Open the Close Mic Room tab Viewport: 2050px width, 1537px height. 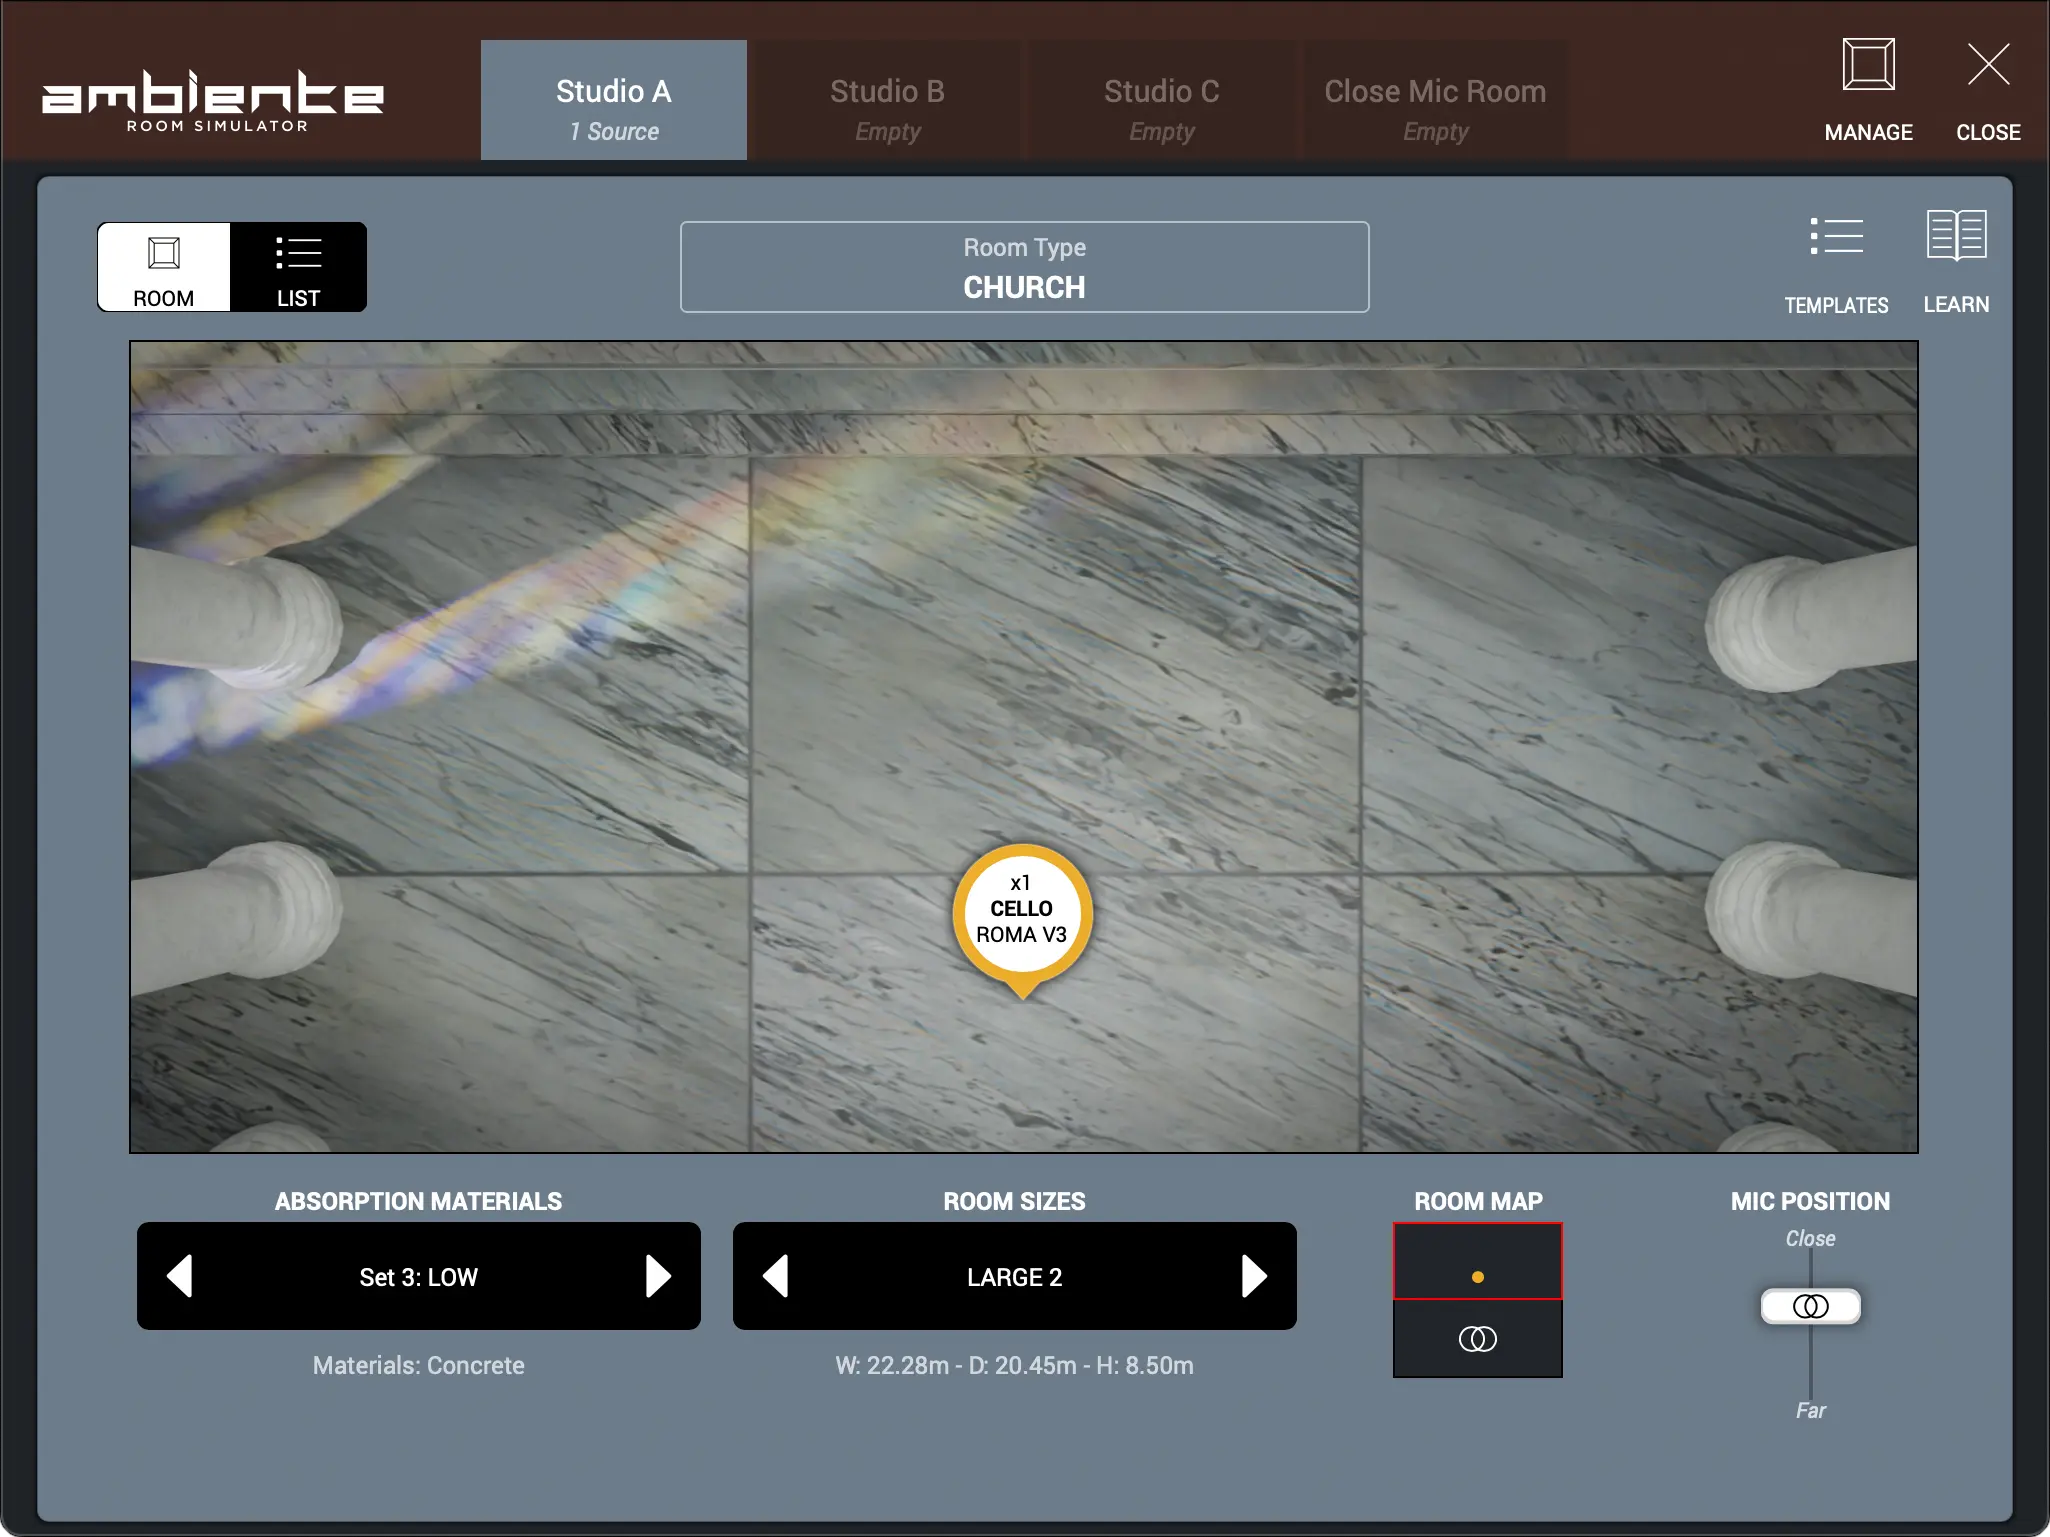click(x=1434, y=102)
